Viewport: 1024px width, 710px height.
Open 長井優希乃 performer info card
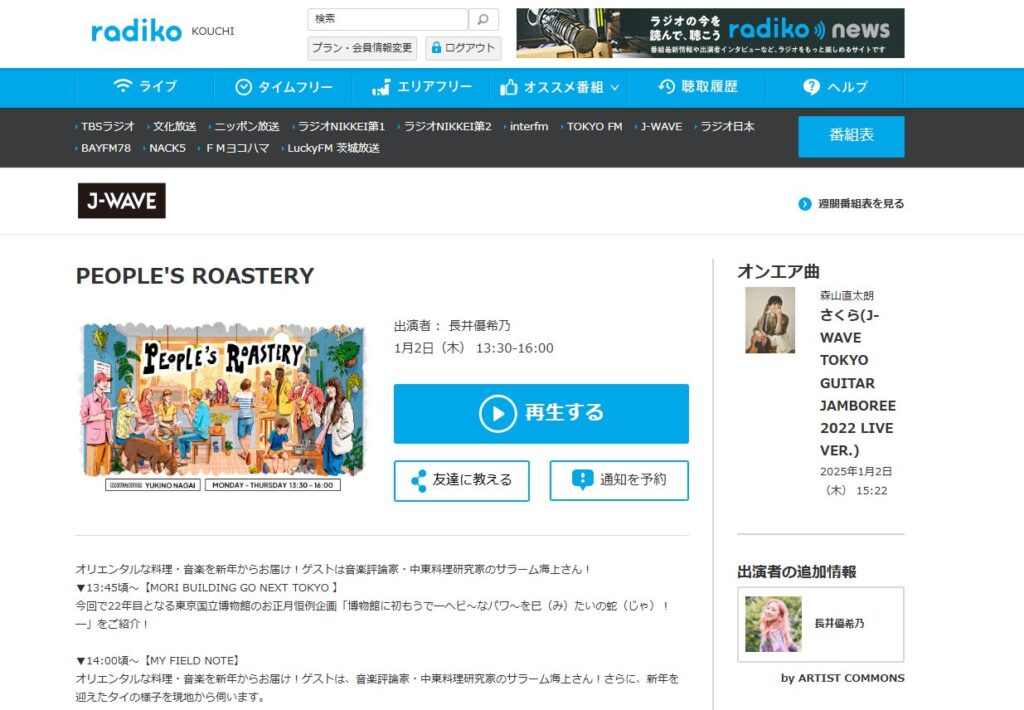coord(821,624)
